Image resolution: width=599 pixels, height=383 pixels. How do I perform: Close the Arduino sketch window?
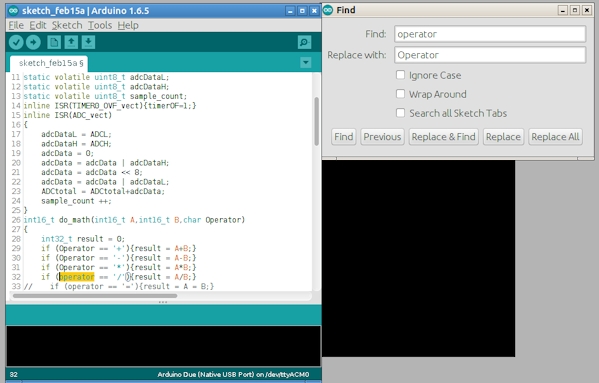coord(314,11)
